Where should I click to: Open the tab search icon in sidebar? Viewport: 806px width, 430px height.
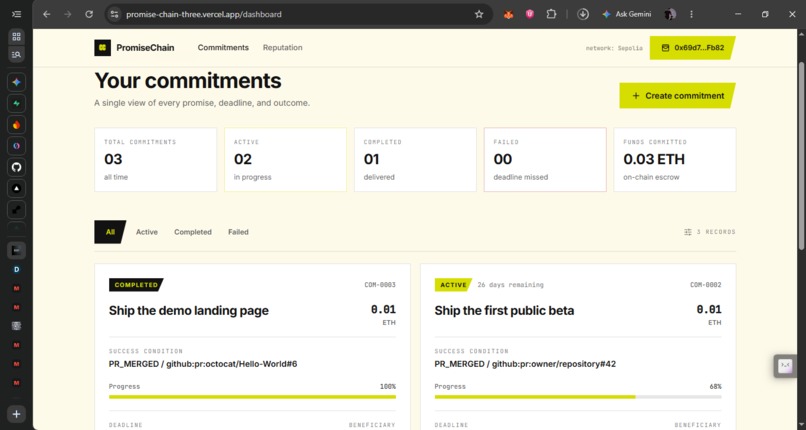16,54
